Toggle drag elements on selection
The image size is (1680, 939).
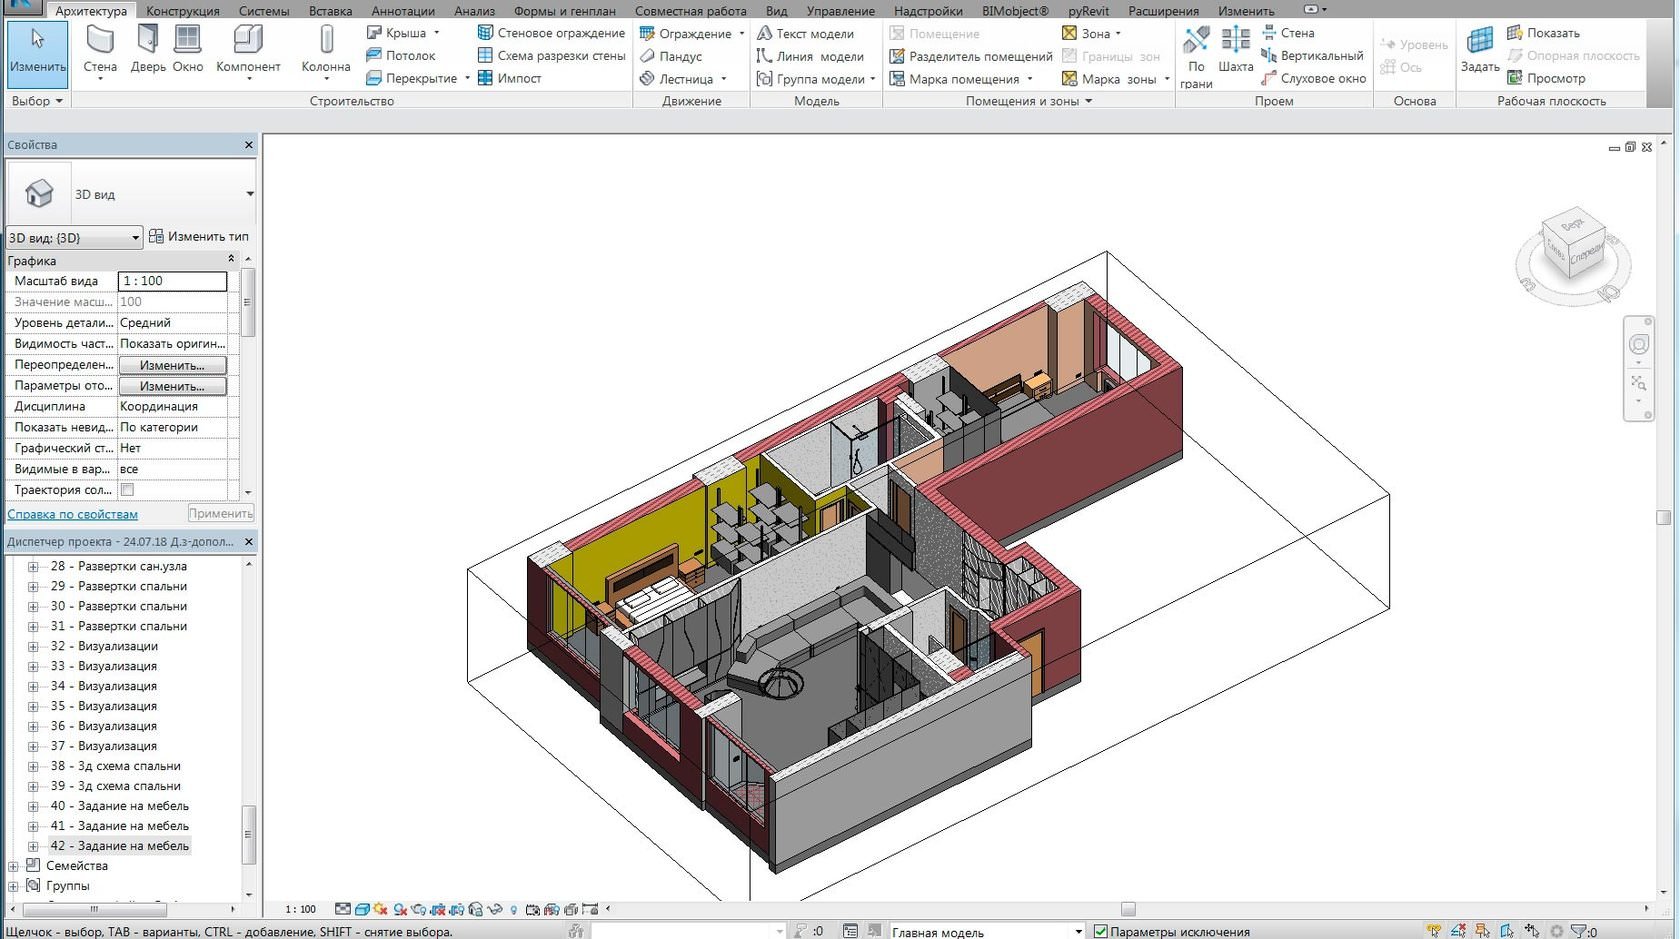[1532, 931]
